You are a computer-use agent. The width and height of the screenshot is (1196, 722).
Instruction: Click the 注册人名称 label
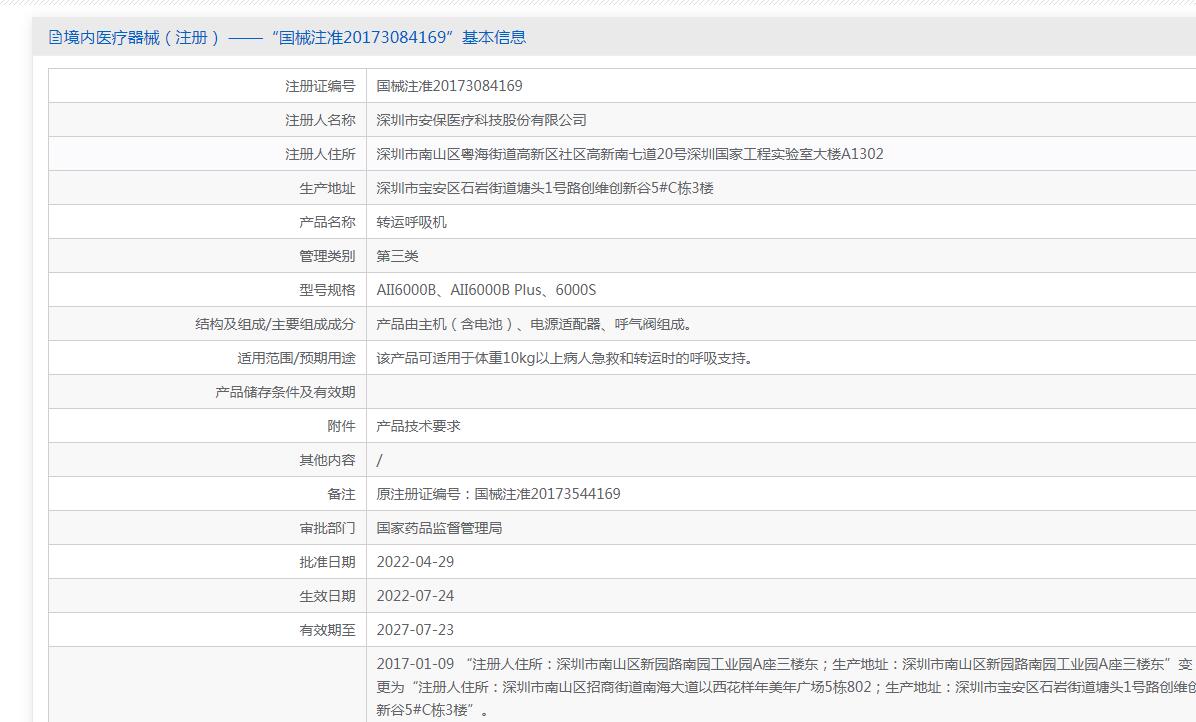click(320, 120)
